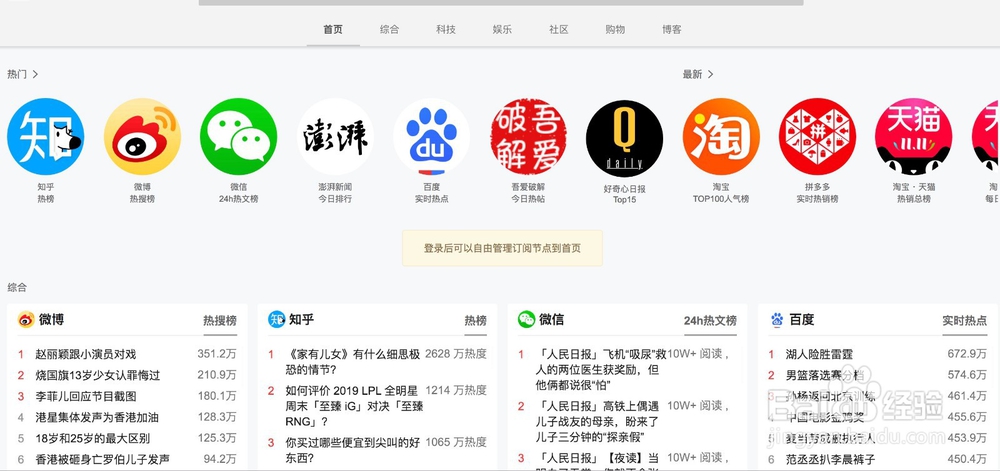The width and height of the screenshot is (1000, 471).
Task: Click the small 知乎 logo in card header
Action: (276, 319)
